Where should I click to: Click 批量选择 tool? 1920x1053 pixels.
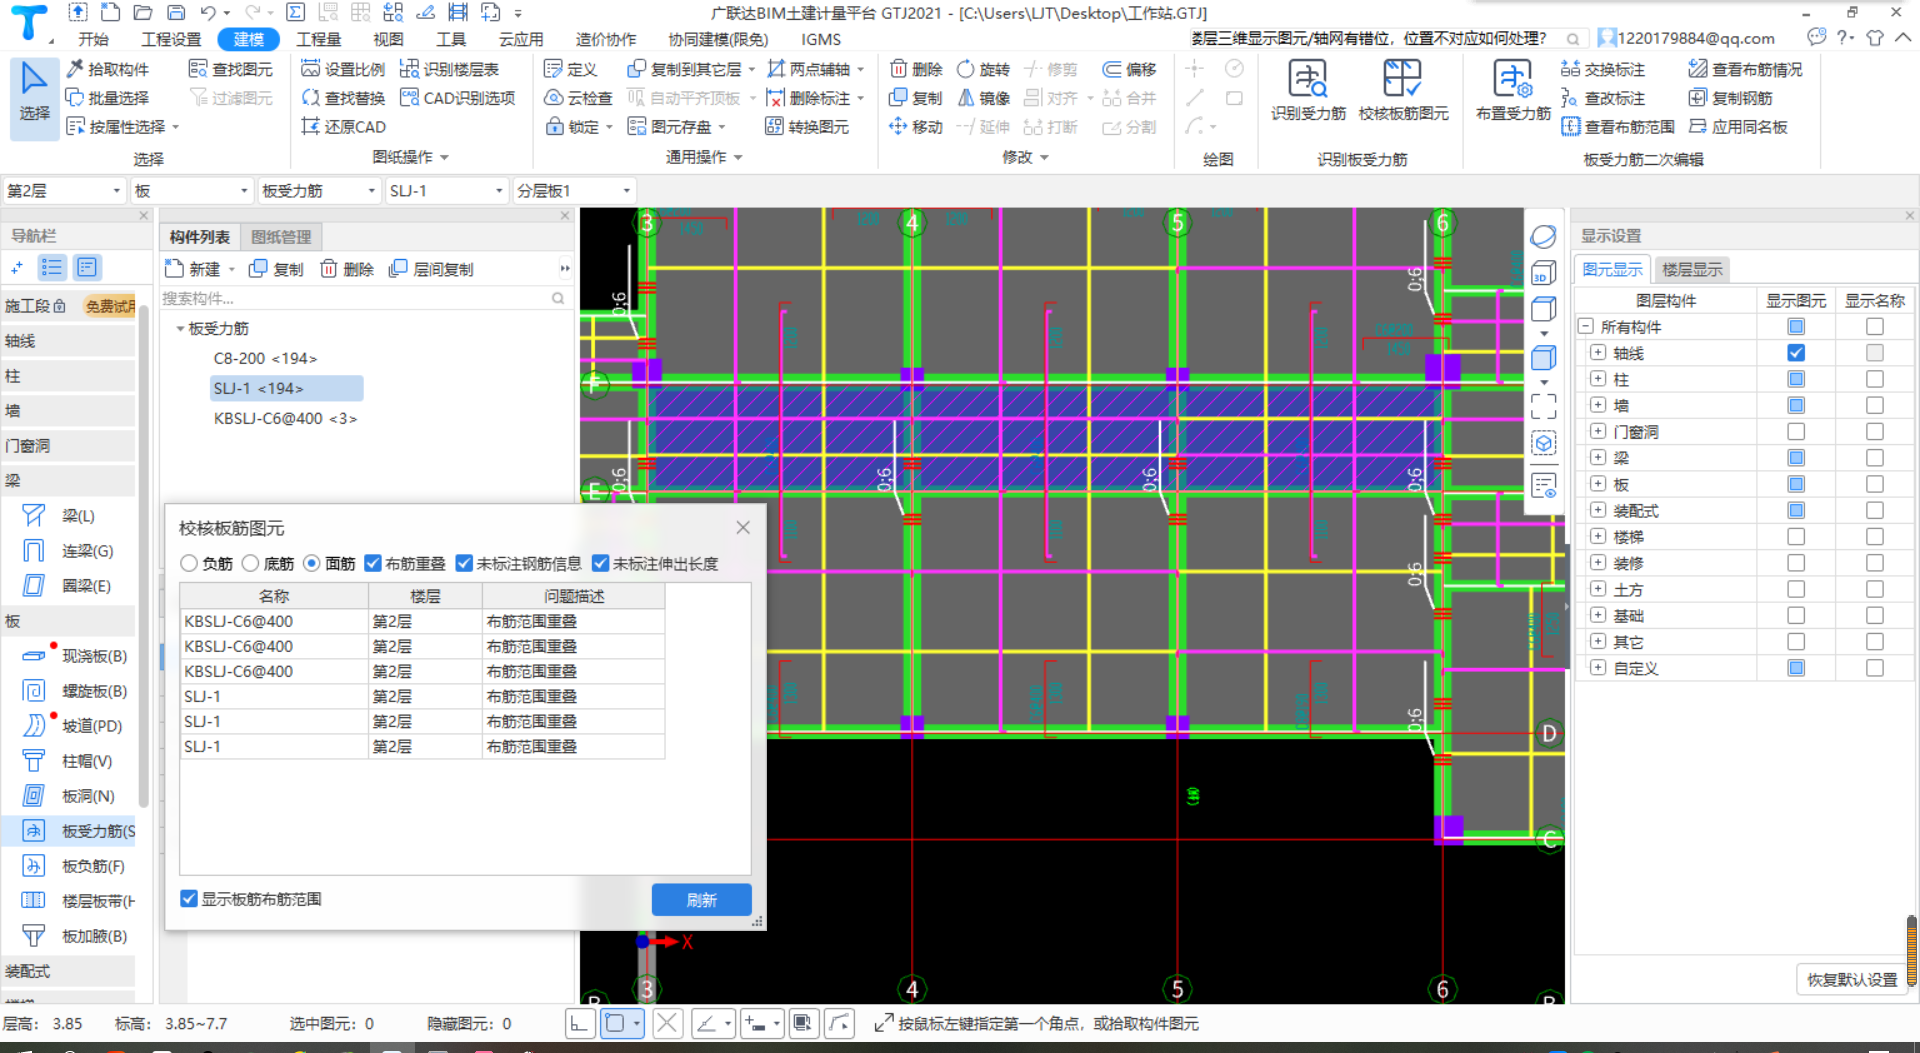click(x=108, y=98)
